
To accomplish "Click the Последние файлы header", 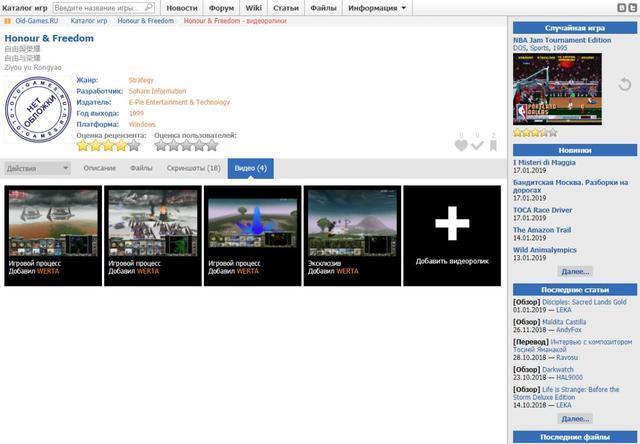I will (x=575, y=437).
